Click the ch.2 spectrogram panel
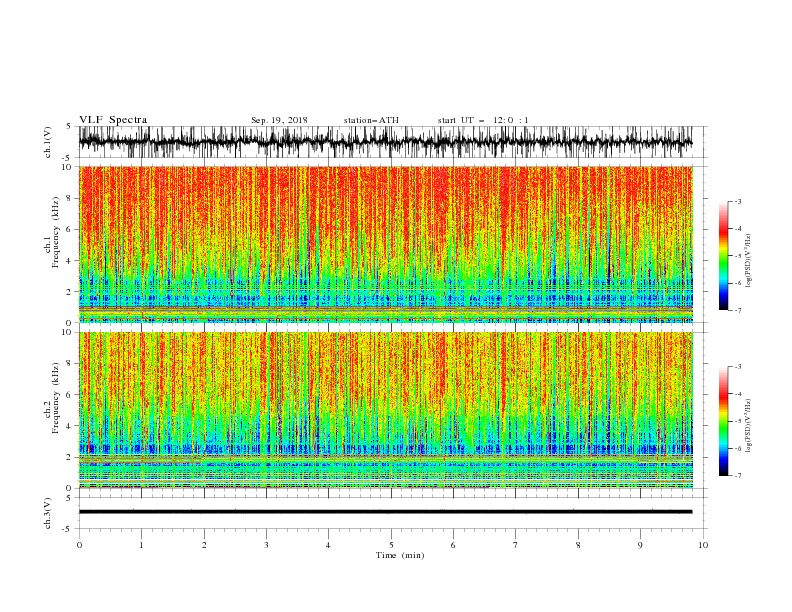Screen dimensions: 792x612 [386, 410]
